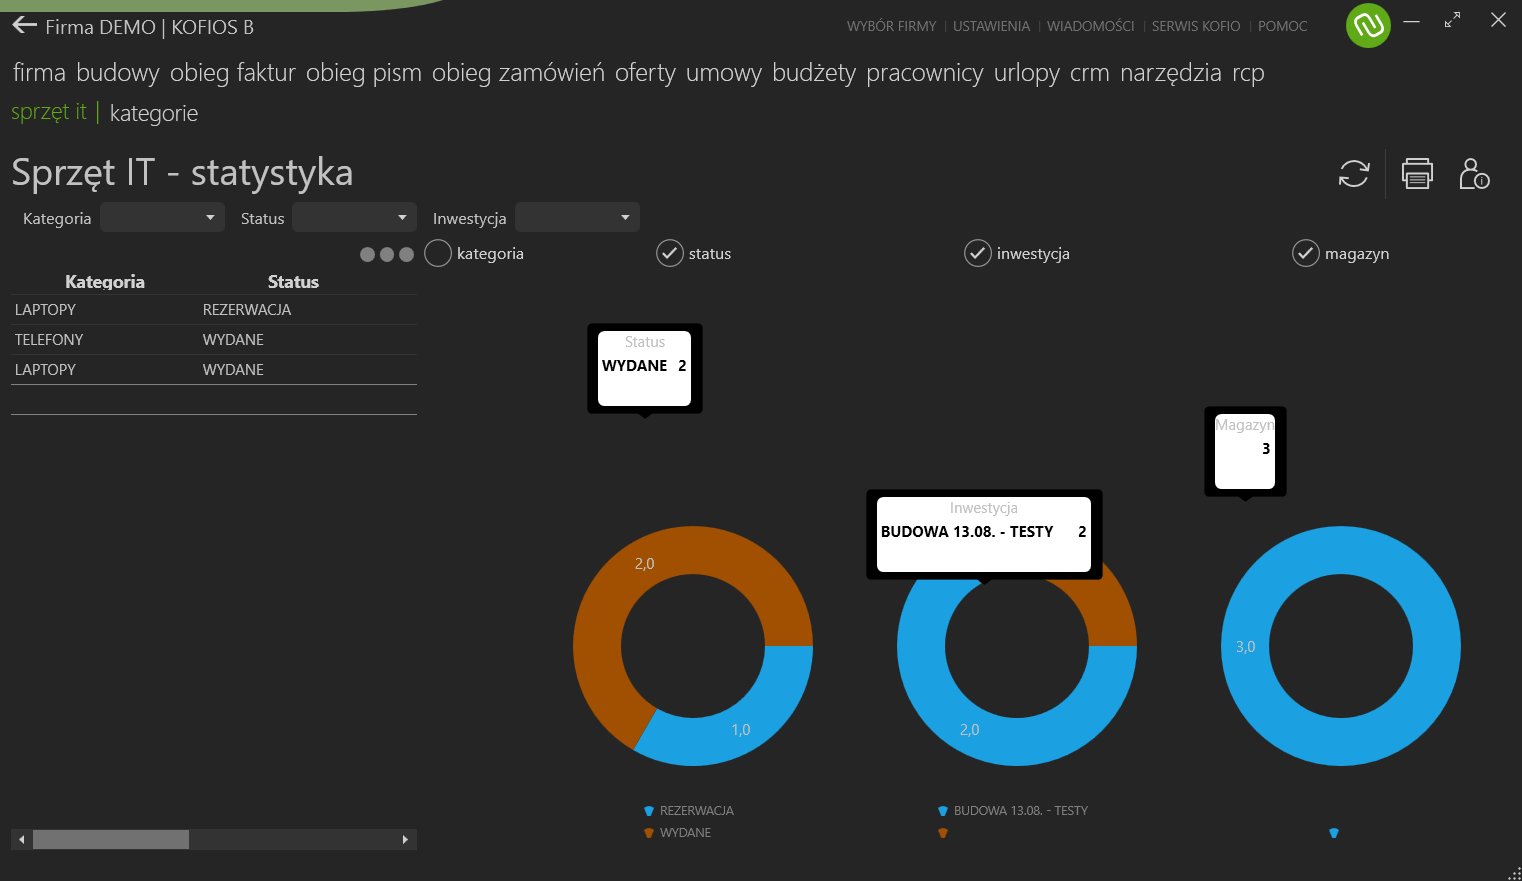Expand the Status filter dropdown
Image resolution: width=1522 pixels, height=881 pixels.
click(354, 218)
